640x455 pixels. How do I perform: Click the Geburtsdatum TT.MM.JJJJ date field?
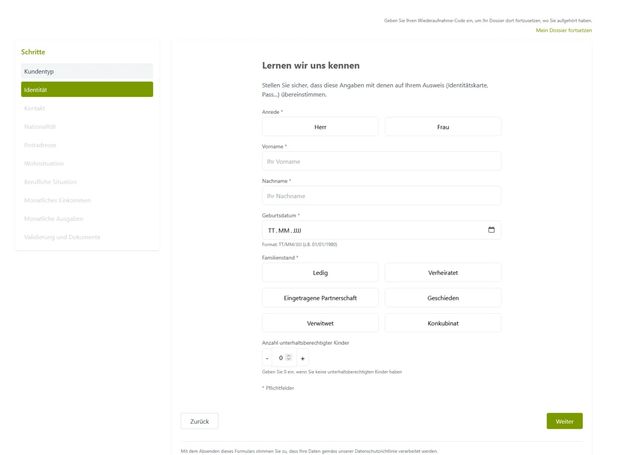pos(382,230)
